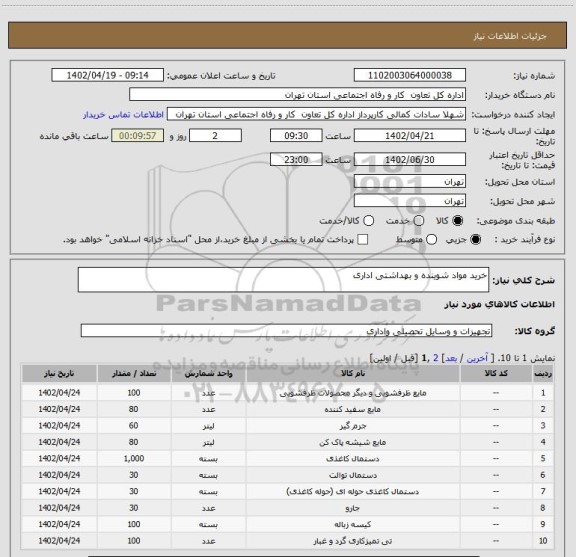Click the کد کالا column header
The width and height of the screenshot is (576, 557).
click(x=496, y=374)
